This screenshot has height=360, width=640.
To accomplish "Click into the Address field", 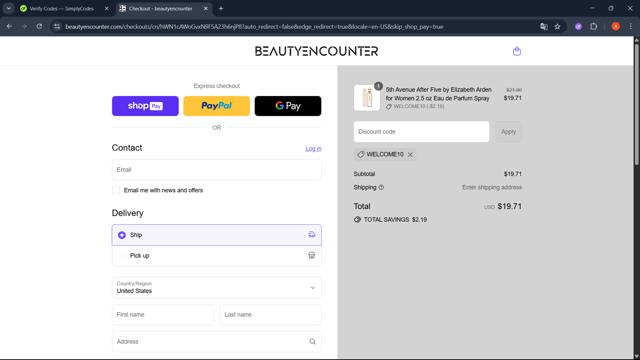I will tap(216, 342).
